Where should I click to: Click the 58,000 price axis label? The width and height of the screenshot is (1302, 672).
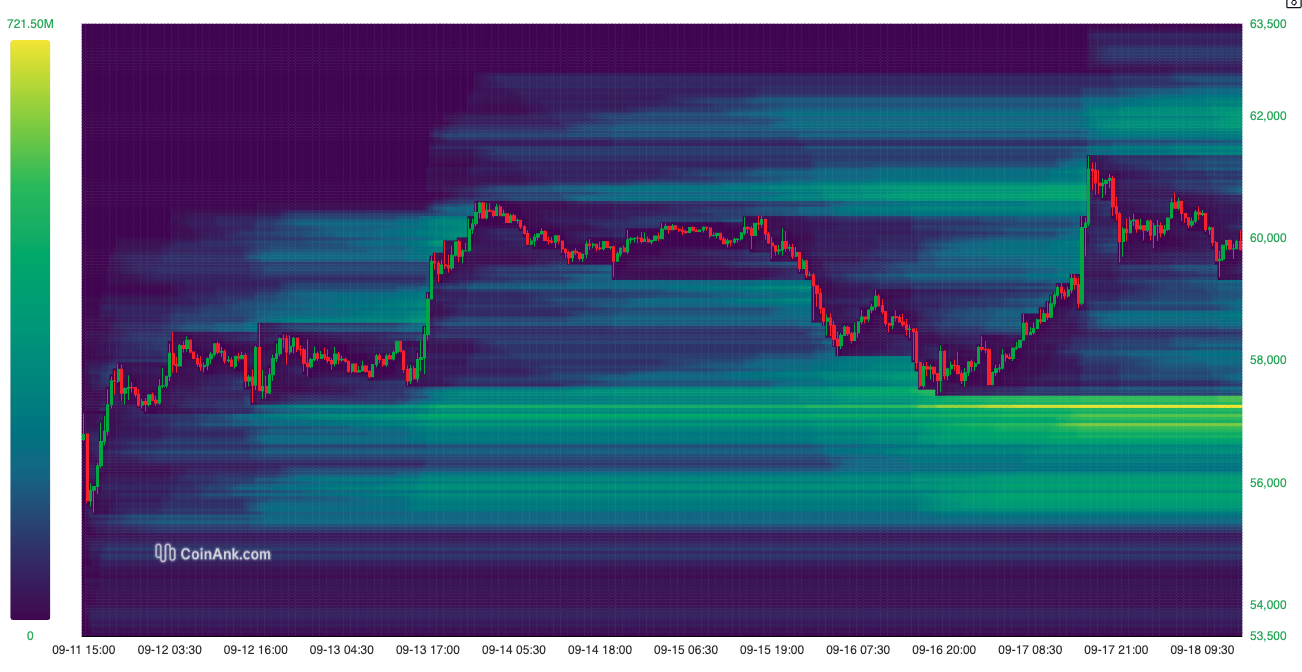click(x=1268, y=360)
